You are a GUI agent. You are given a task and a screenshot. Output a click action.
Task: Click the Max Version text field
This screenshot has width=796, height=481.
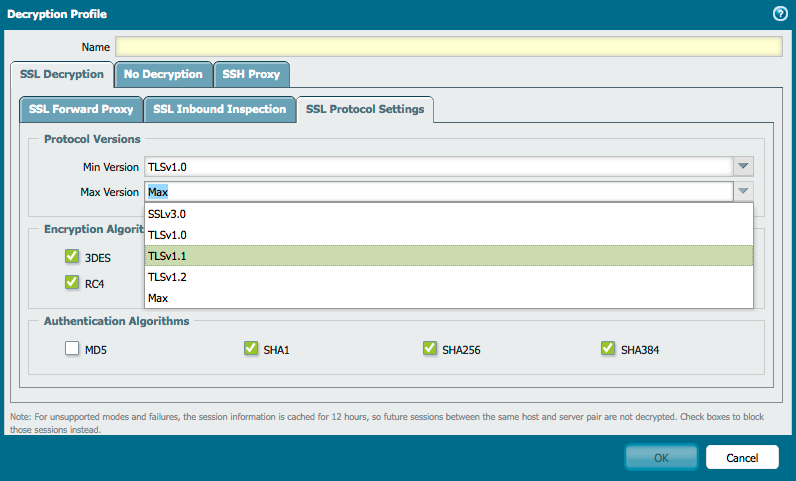439,191
